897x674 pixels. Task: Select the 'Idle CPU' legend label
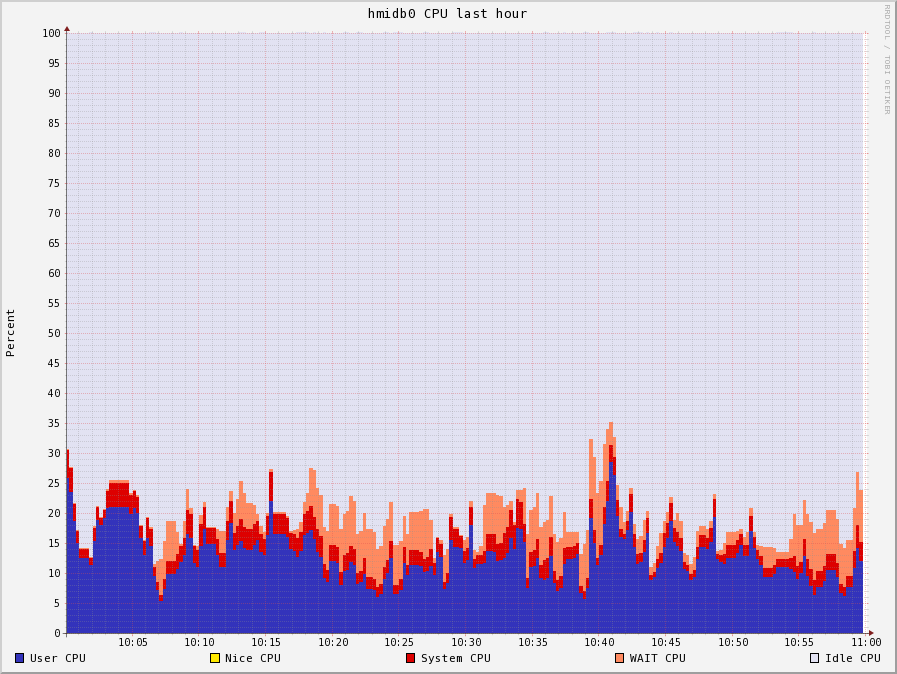(x=852, y=658)
